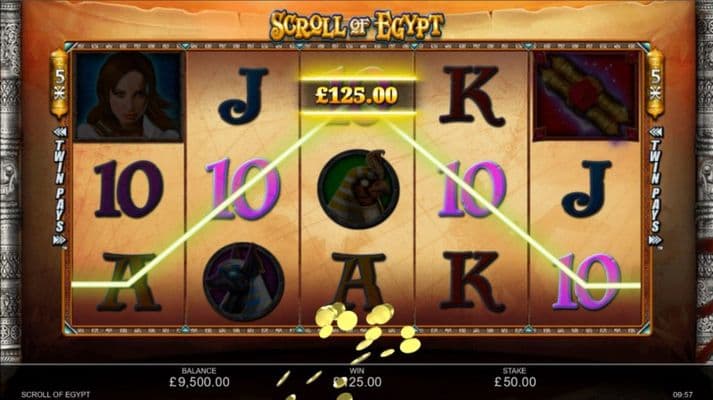Click the dark purple 10 on the first reel
Image resolution: width=713 pixels, height=400 pixels.
coord(129,189)
